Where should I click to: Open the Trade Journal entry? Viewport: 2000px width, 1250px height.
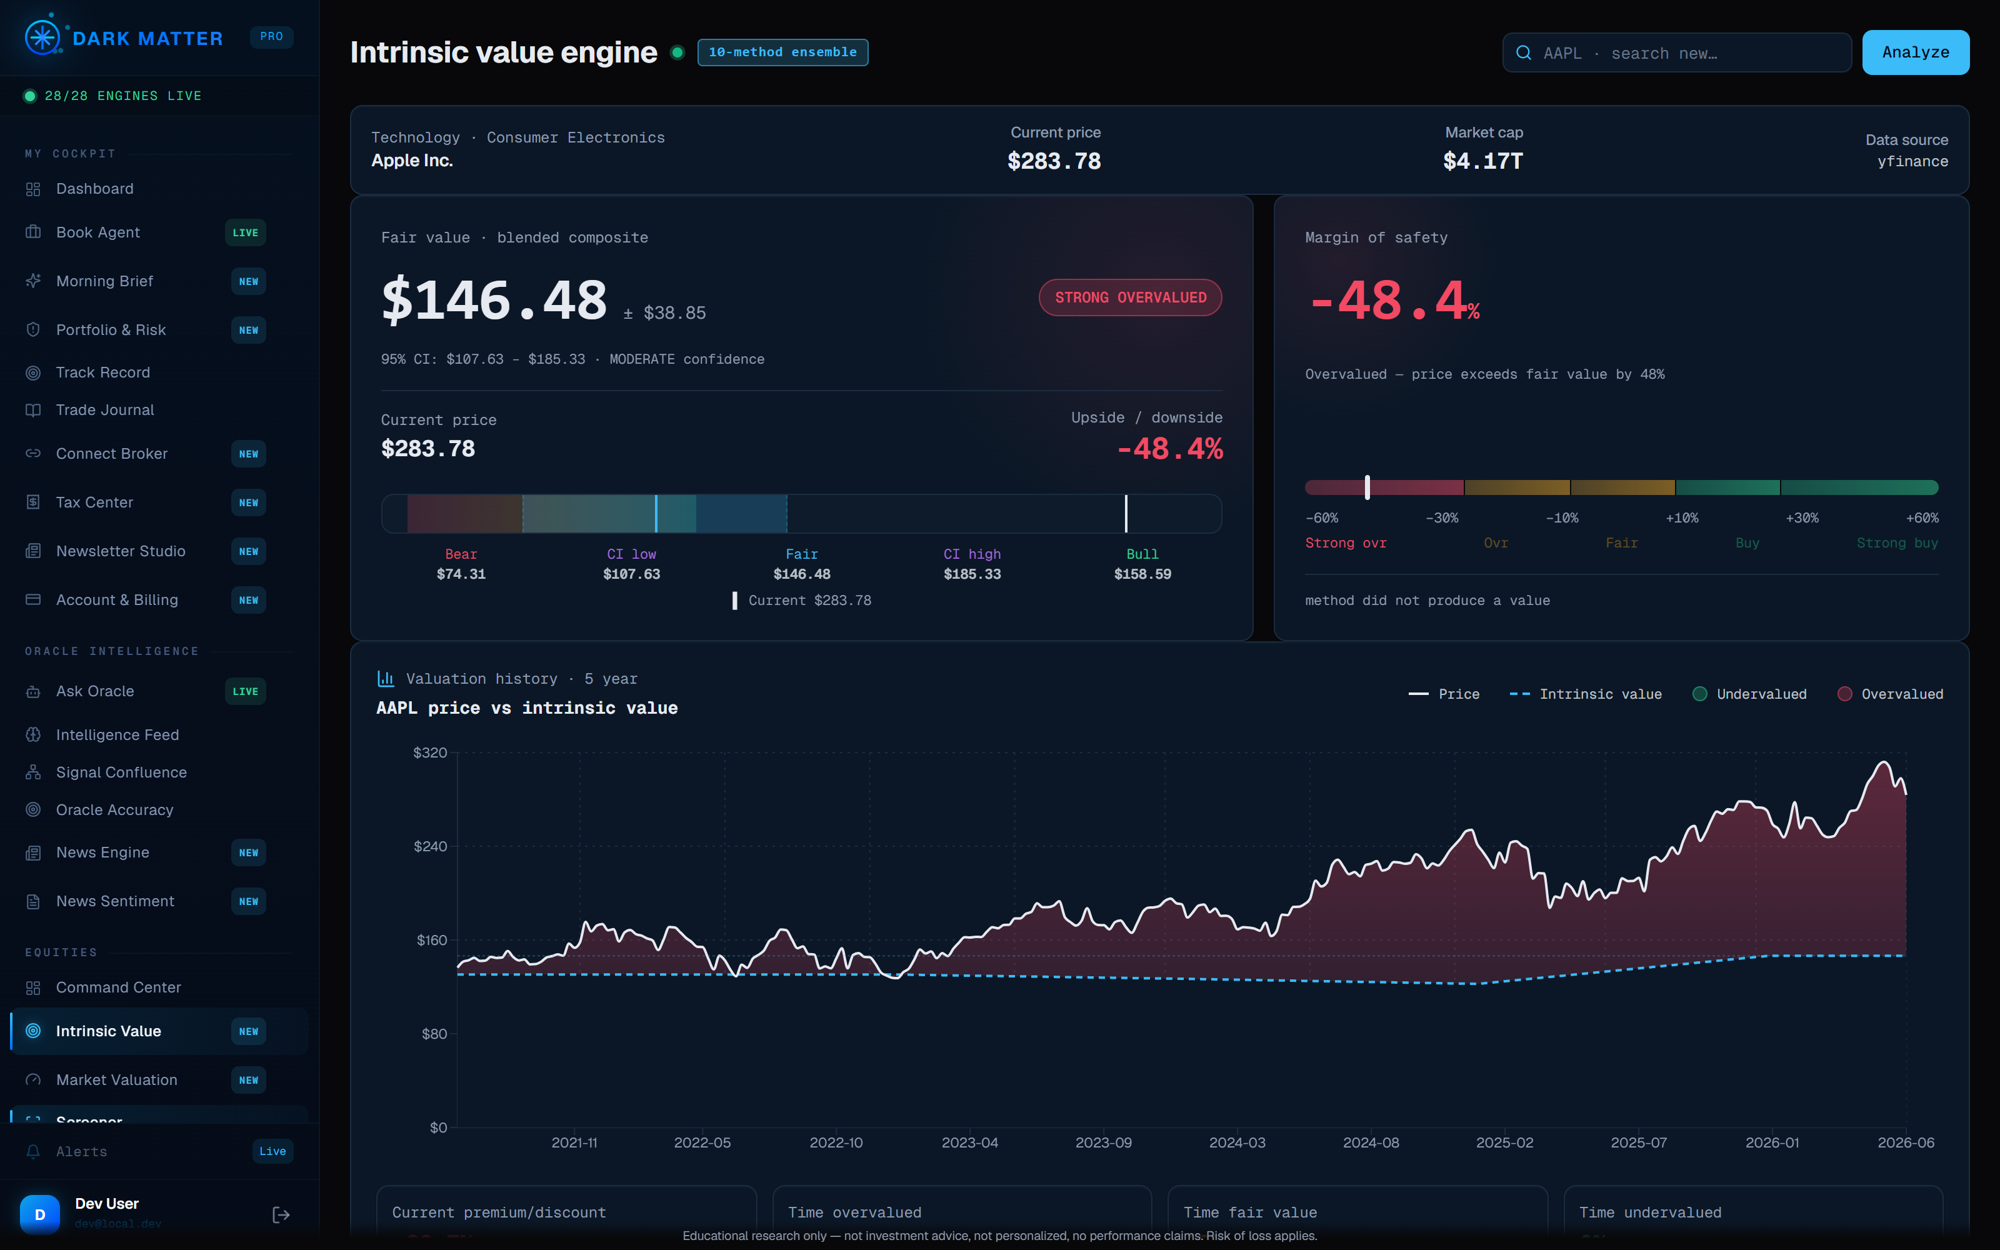pos(158,410)
